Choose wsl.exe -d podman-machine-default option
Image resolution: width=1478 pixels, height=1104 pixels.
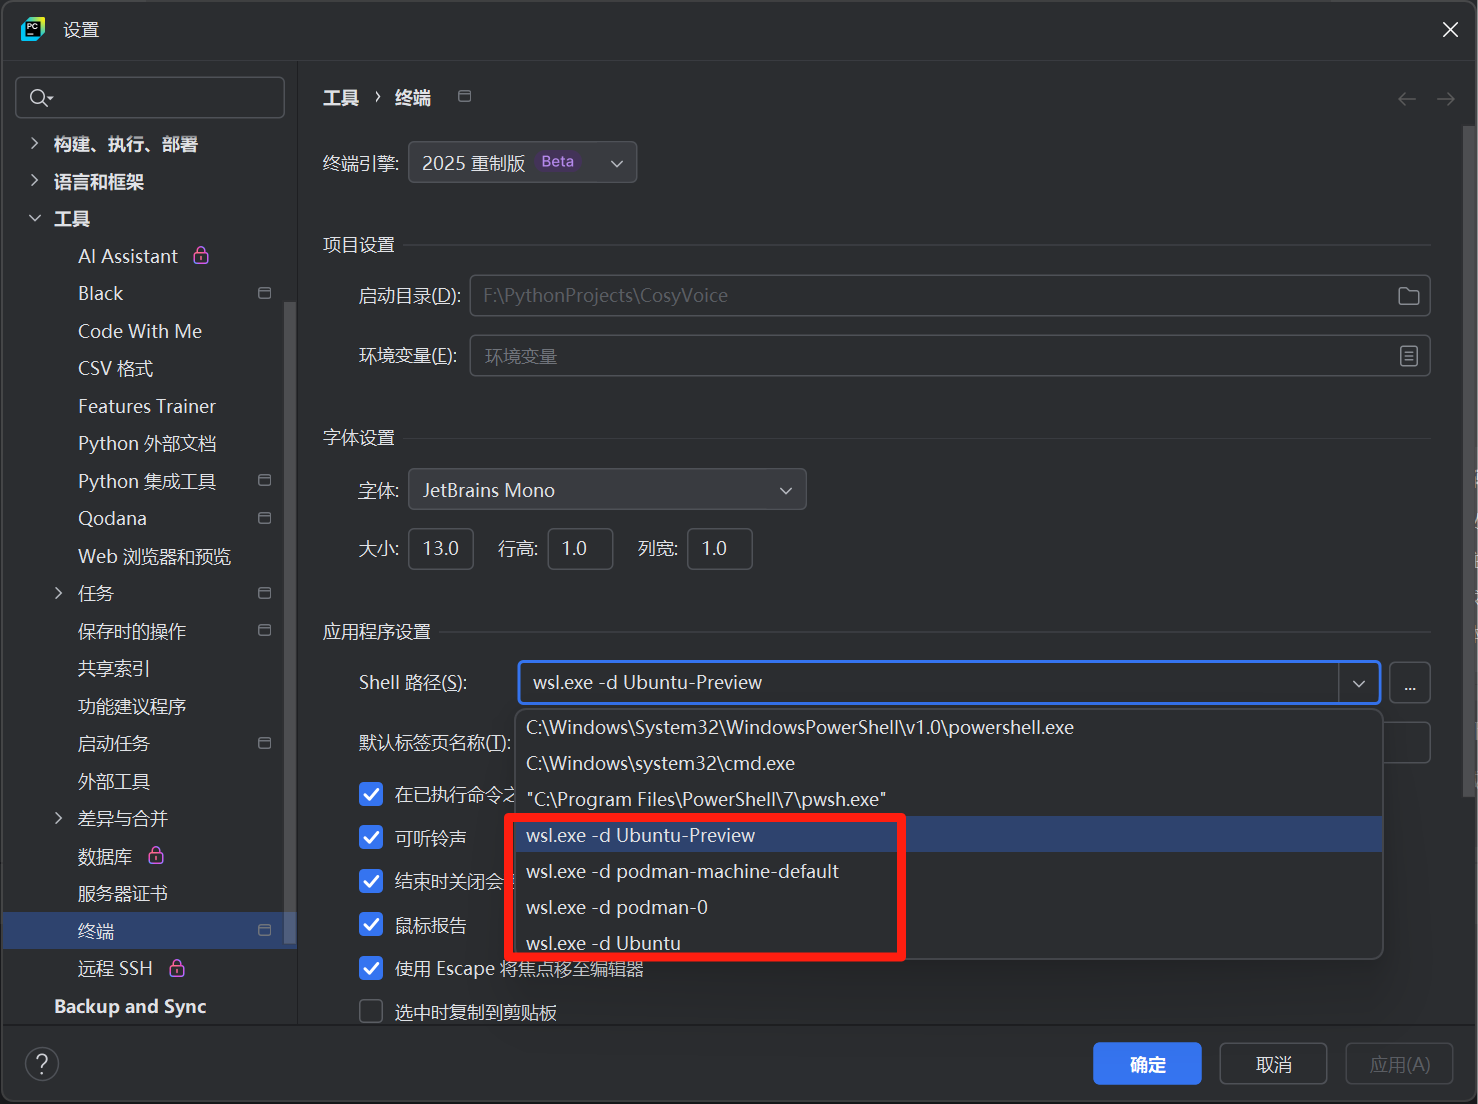(949, 871)
